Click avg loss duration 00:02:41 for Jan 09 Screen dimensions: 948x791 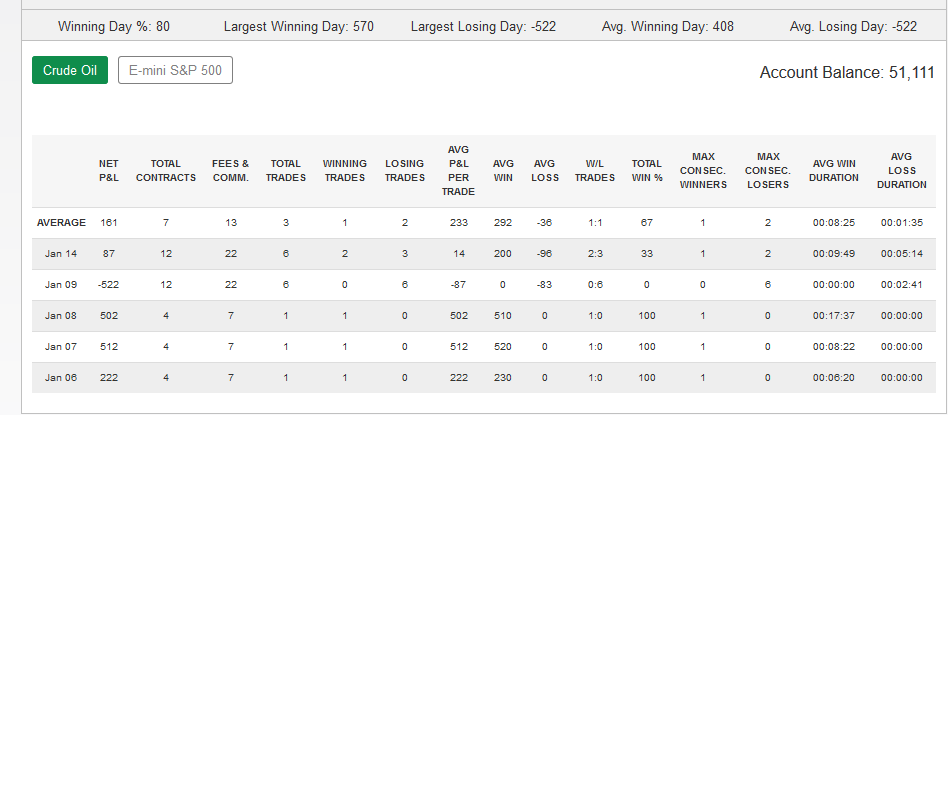click(x=901, y=284)
